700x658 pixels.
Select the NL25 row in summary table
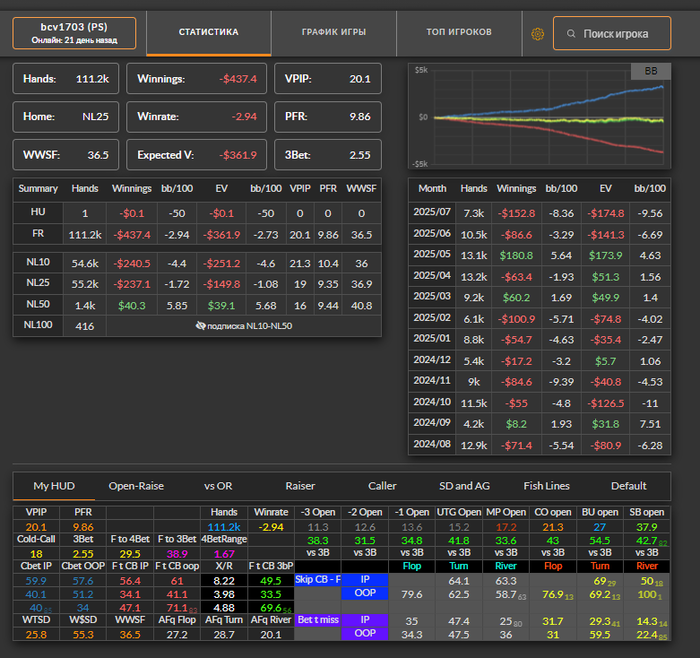click(x=39, y=283)
